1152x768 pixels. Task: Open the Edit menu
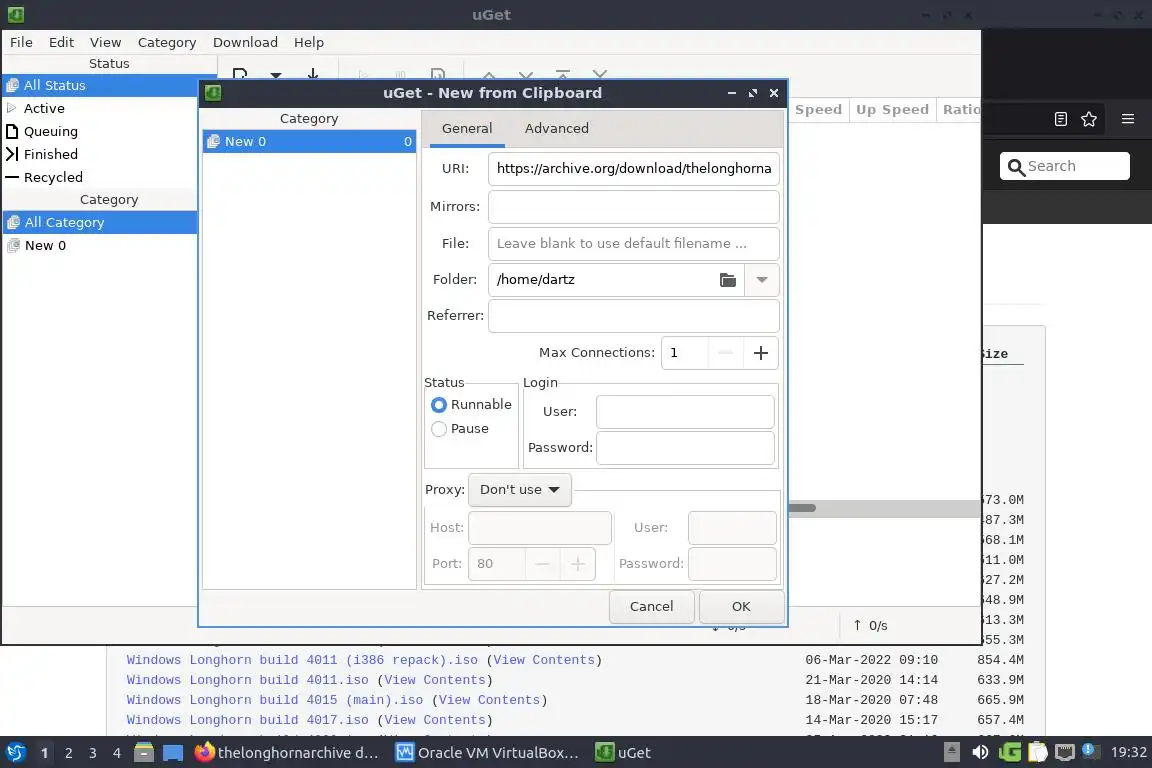(x=61, y=43)
